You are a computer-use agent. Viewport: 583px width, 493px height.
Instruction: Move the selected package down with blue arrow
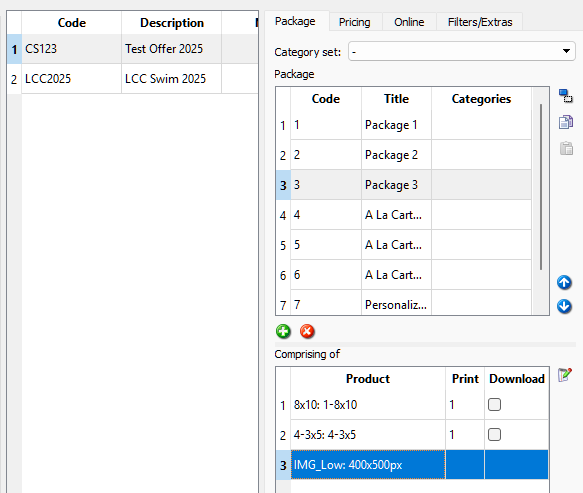tap(564, 306)
